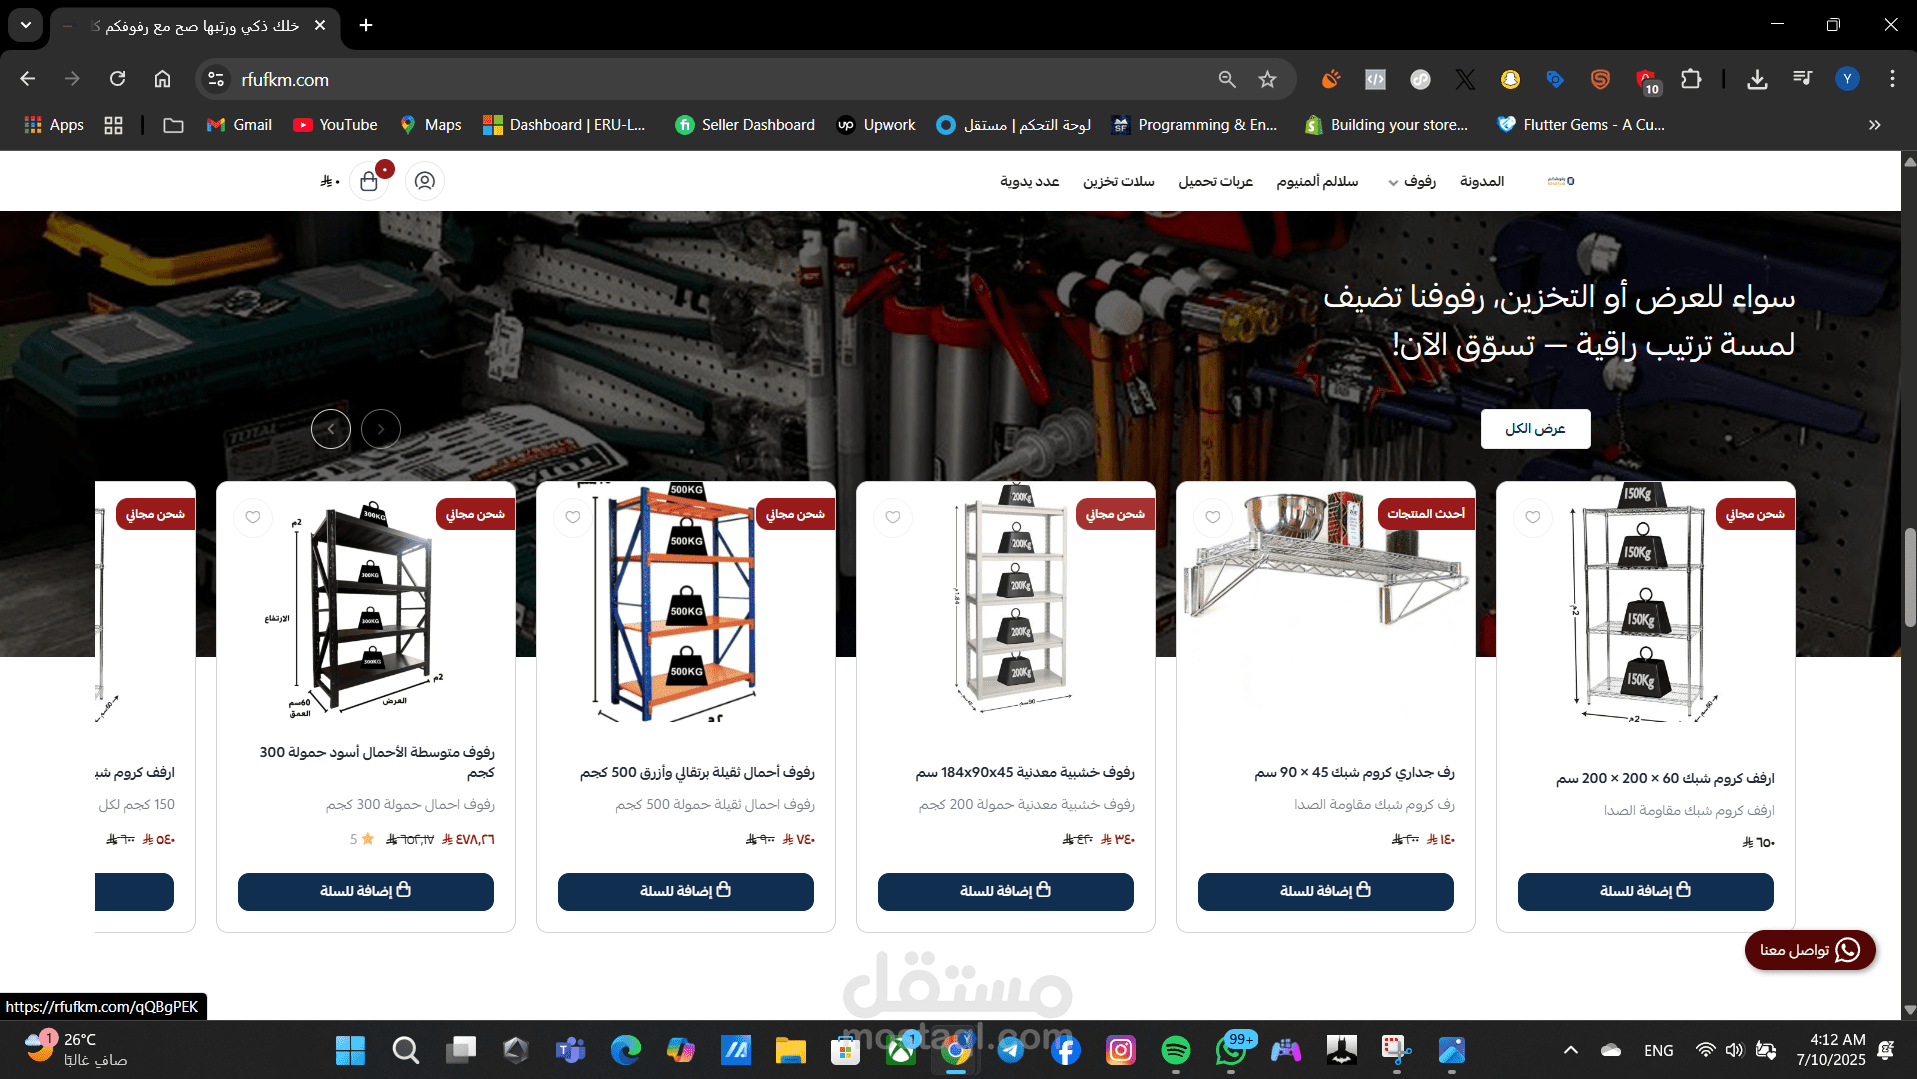Open Telegram from taskbar
The height and width of the screenshot is (1079, 1917).
coord(1011,1050)
